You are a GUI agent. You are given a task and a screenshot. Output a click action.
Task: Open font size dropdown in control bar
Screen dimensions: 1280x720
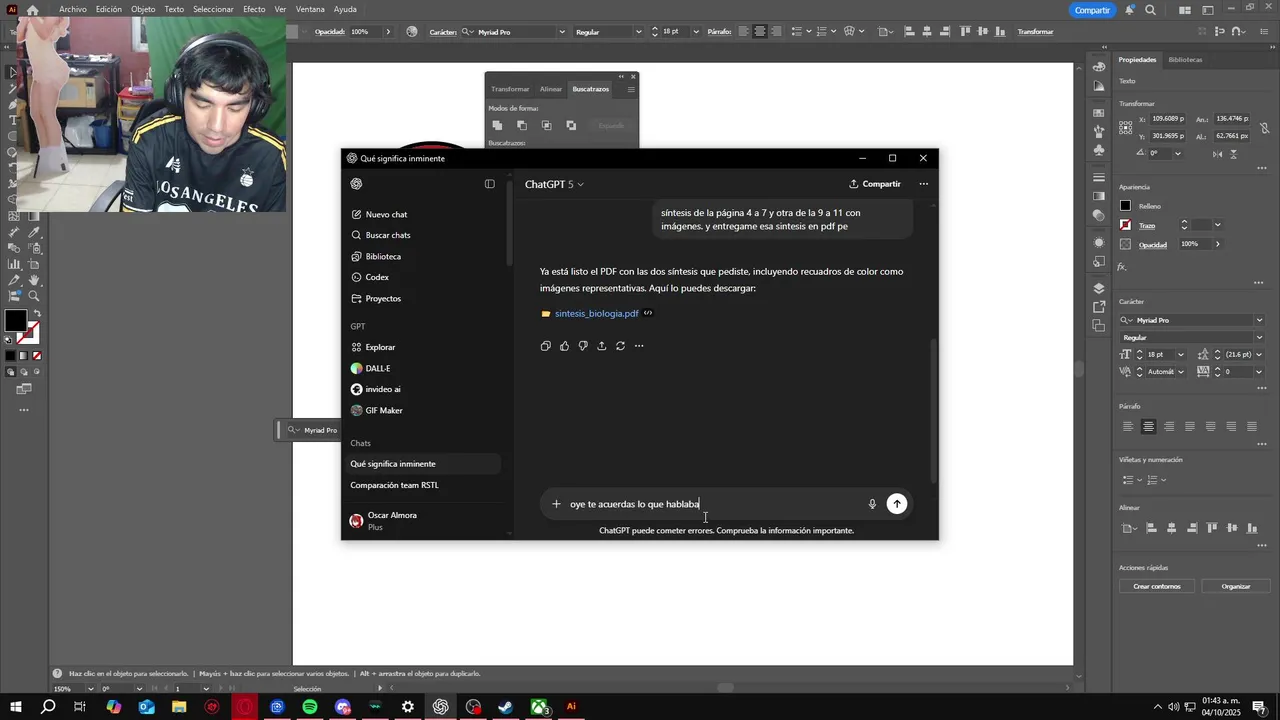697,32
